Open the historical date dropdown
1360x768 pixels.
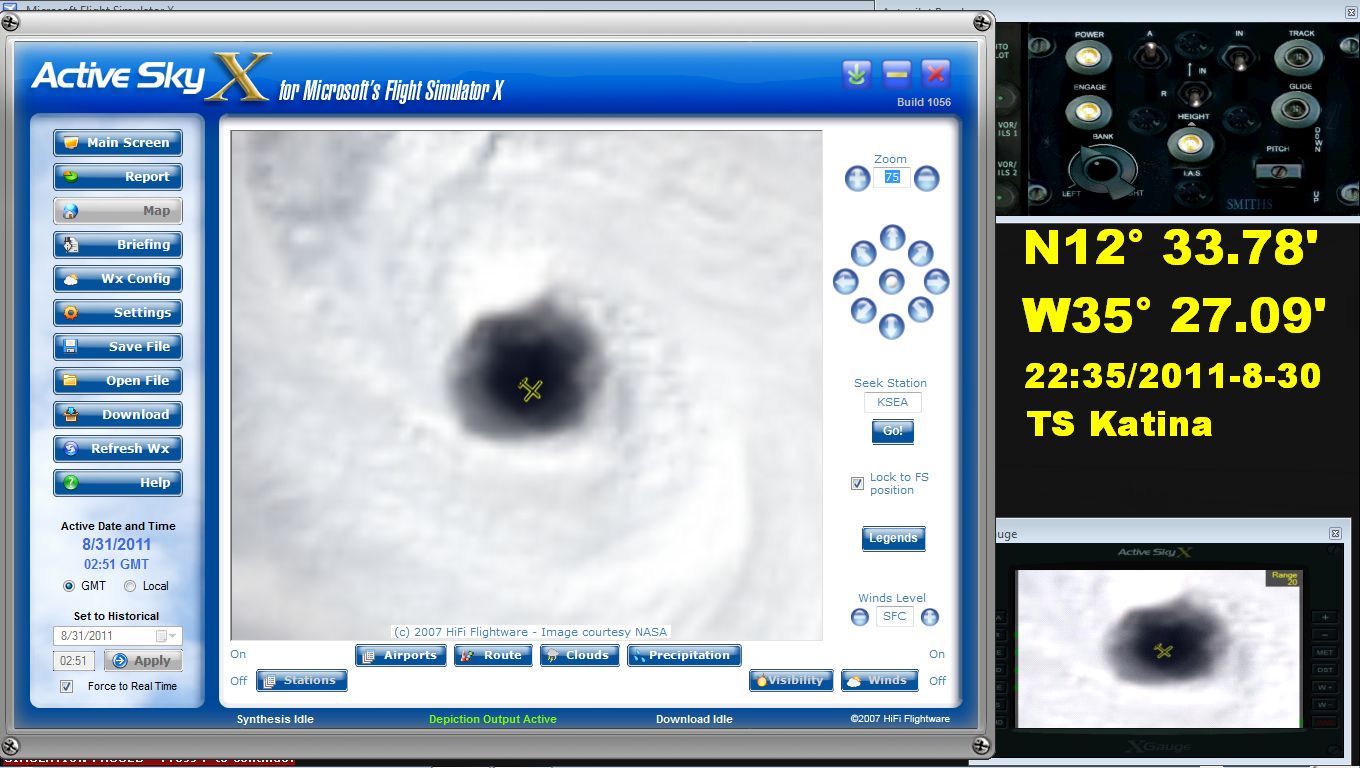tap(167, 636)
